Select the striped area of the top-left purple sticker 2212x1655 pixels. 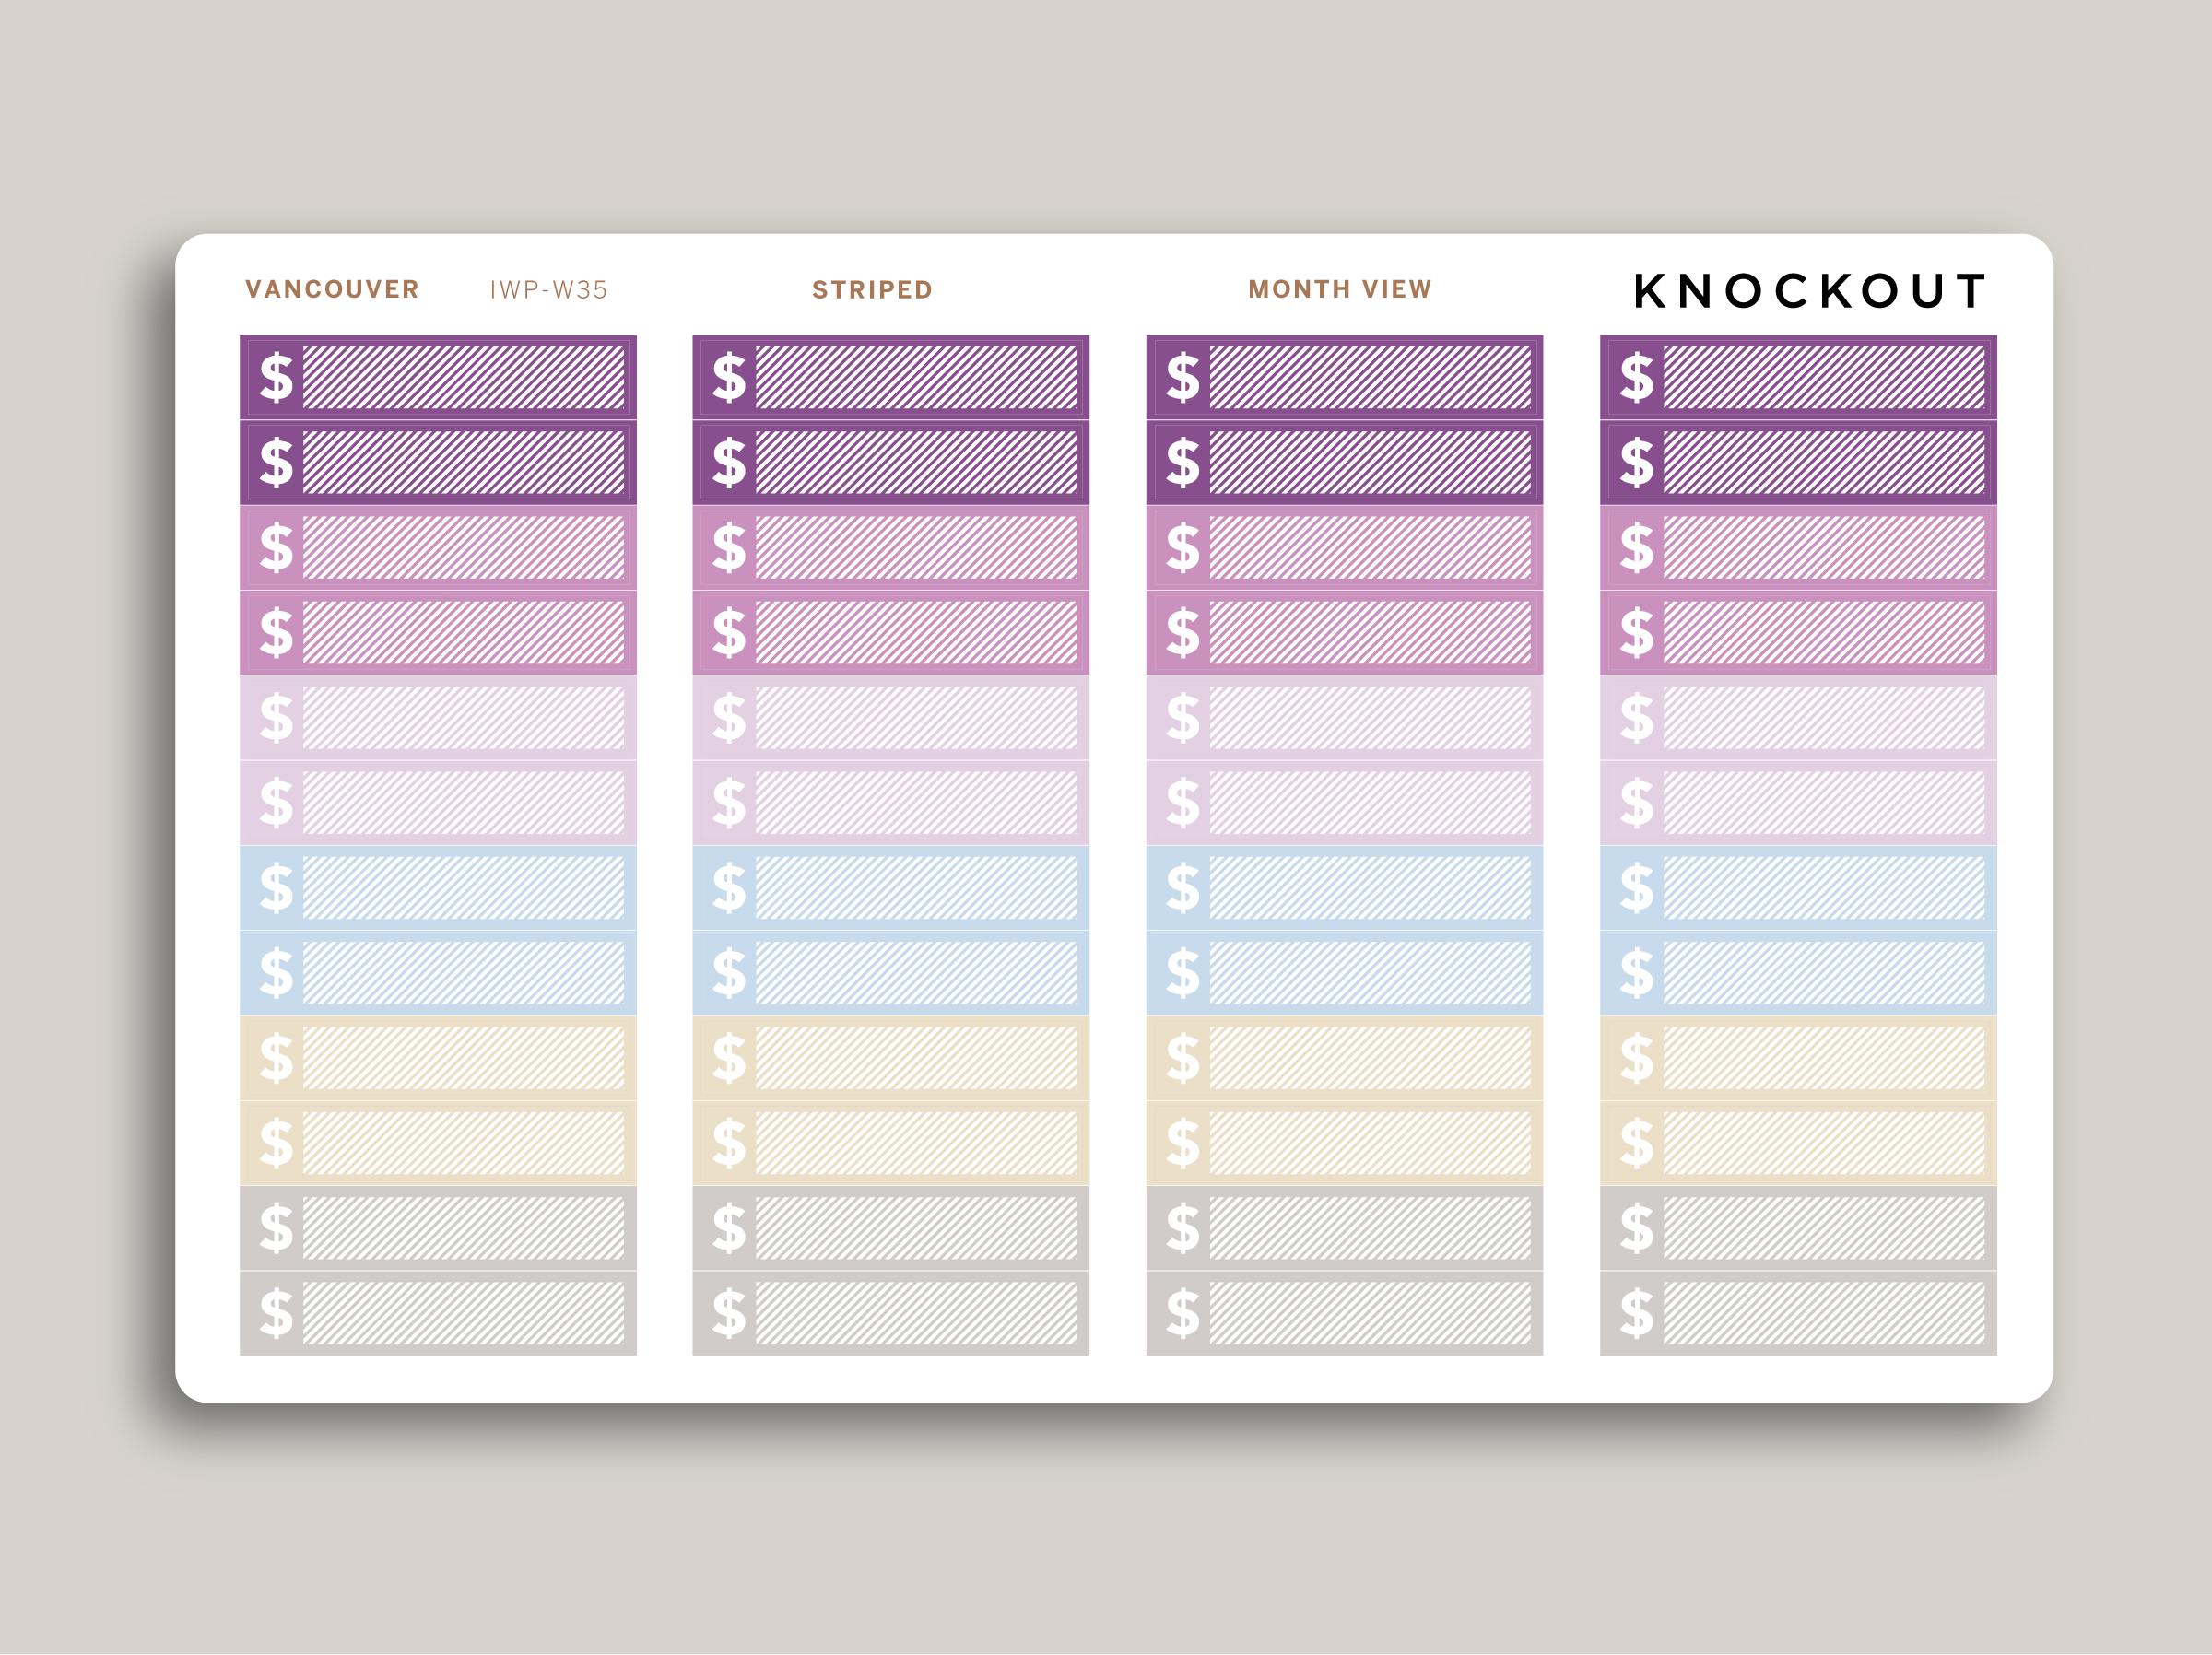pos(464,378)
